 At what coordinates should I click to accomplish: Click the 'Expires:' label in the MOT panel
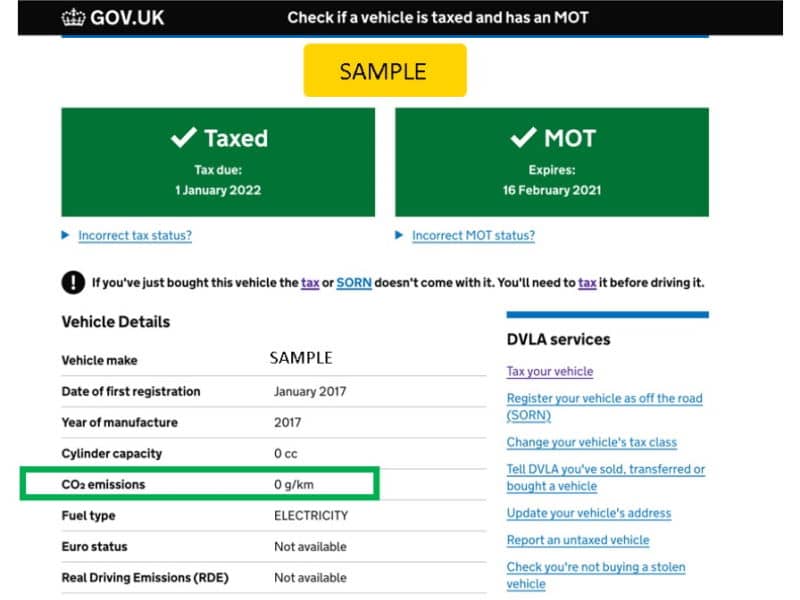coord(552,170)
